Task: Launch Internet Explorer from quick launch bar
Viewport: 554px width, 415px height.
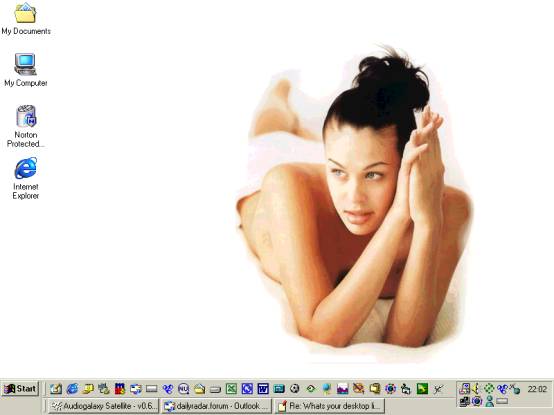Action: coord(72,389)
